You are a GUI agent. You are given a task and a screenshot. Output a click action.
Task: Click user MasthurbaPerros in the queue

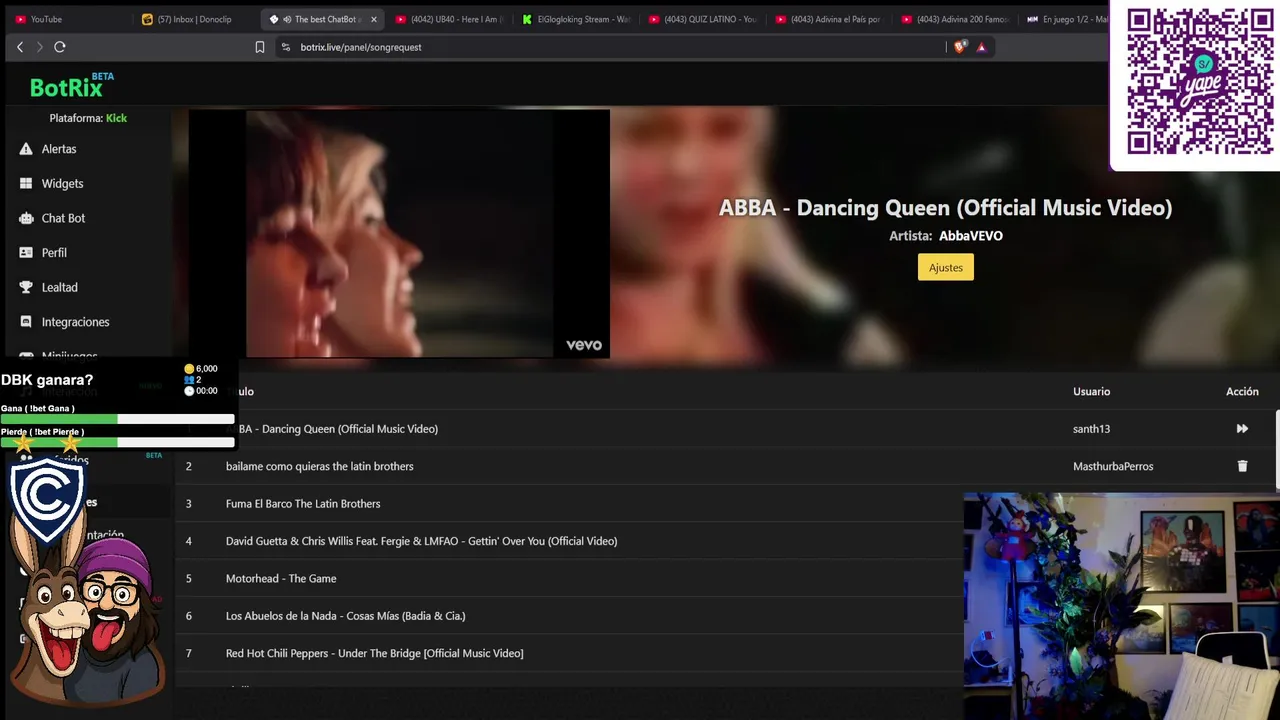(1113, 466)
